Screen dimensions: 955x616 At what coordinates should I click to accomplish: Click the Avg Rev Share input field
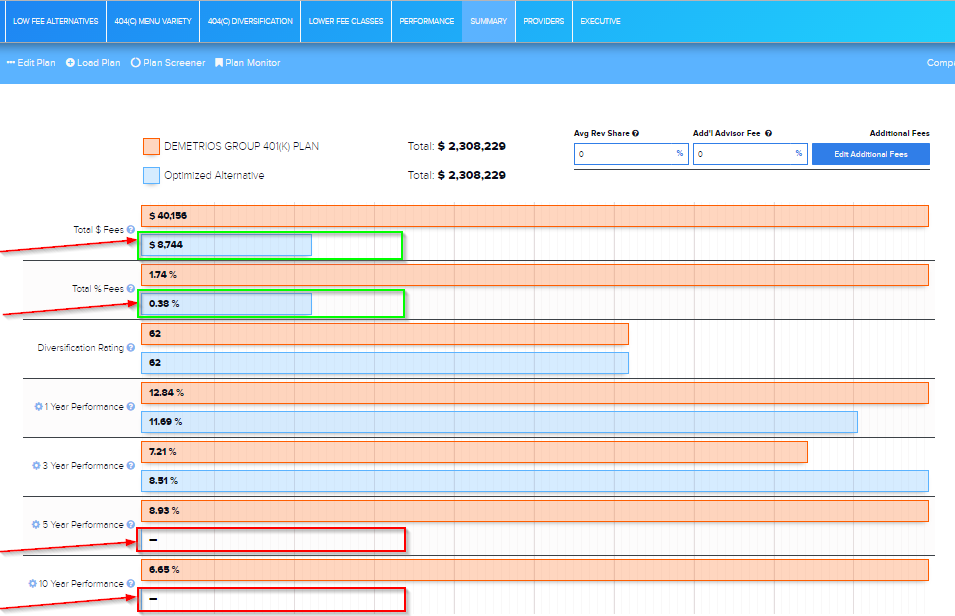[624, 154]
